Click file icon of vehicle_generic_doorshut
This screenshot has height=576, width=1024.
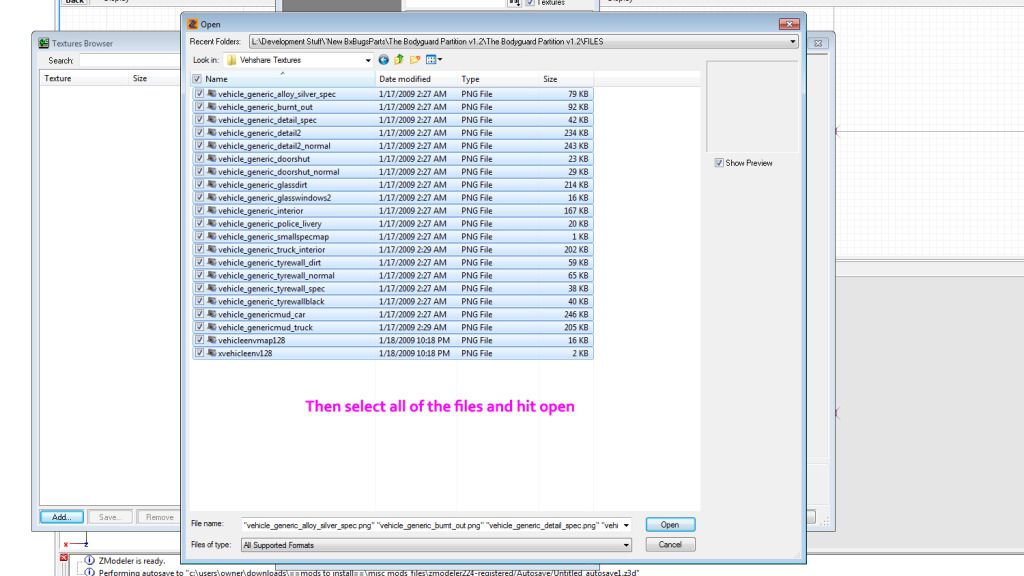pos(212,159)
